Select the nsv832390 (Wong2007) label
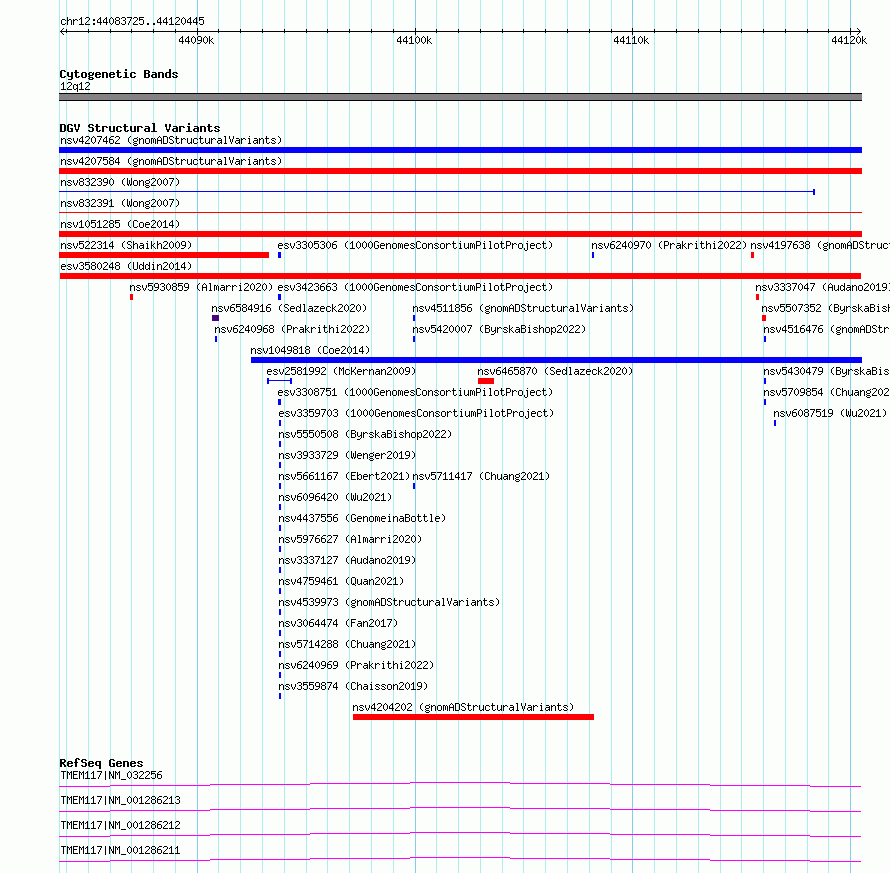The width and height of the screenshot is (890, 873). click(x=120, y=182)
